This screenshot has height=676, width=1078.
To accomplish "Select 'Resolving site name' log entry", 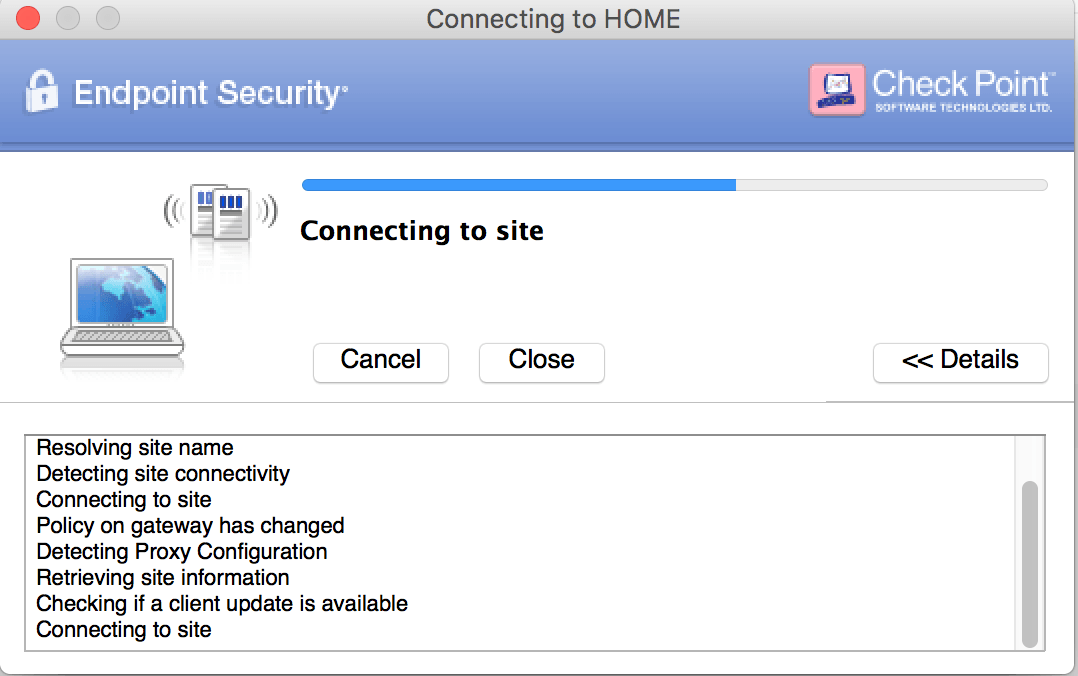I will (135, 448).
